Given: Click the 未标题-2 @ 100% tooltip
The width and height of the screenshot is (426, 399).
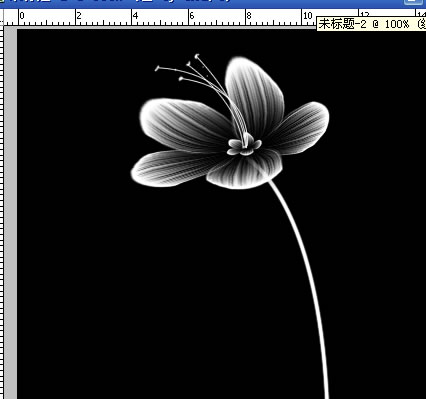Looking at the screenshot, I should coord(371,24).
